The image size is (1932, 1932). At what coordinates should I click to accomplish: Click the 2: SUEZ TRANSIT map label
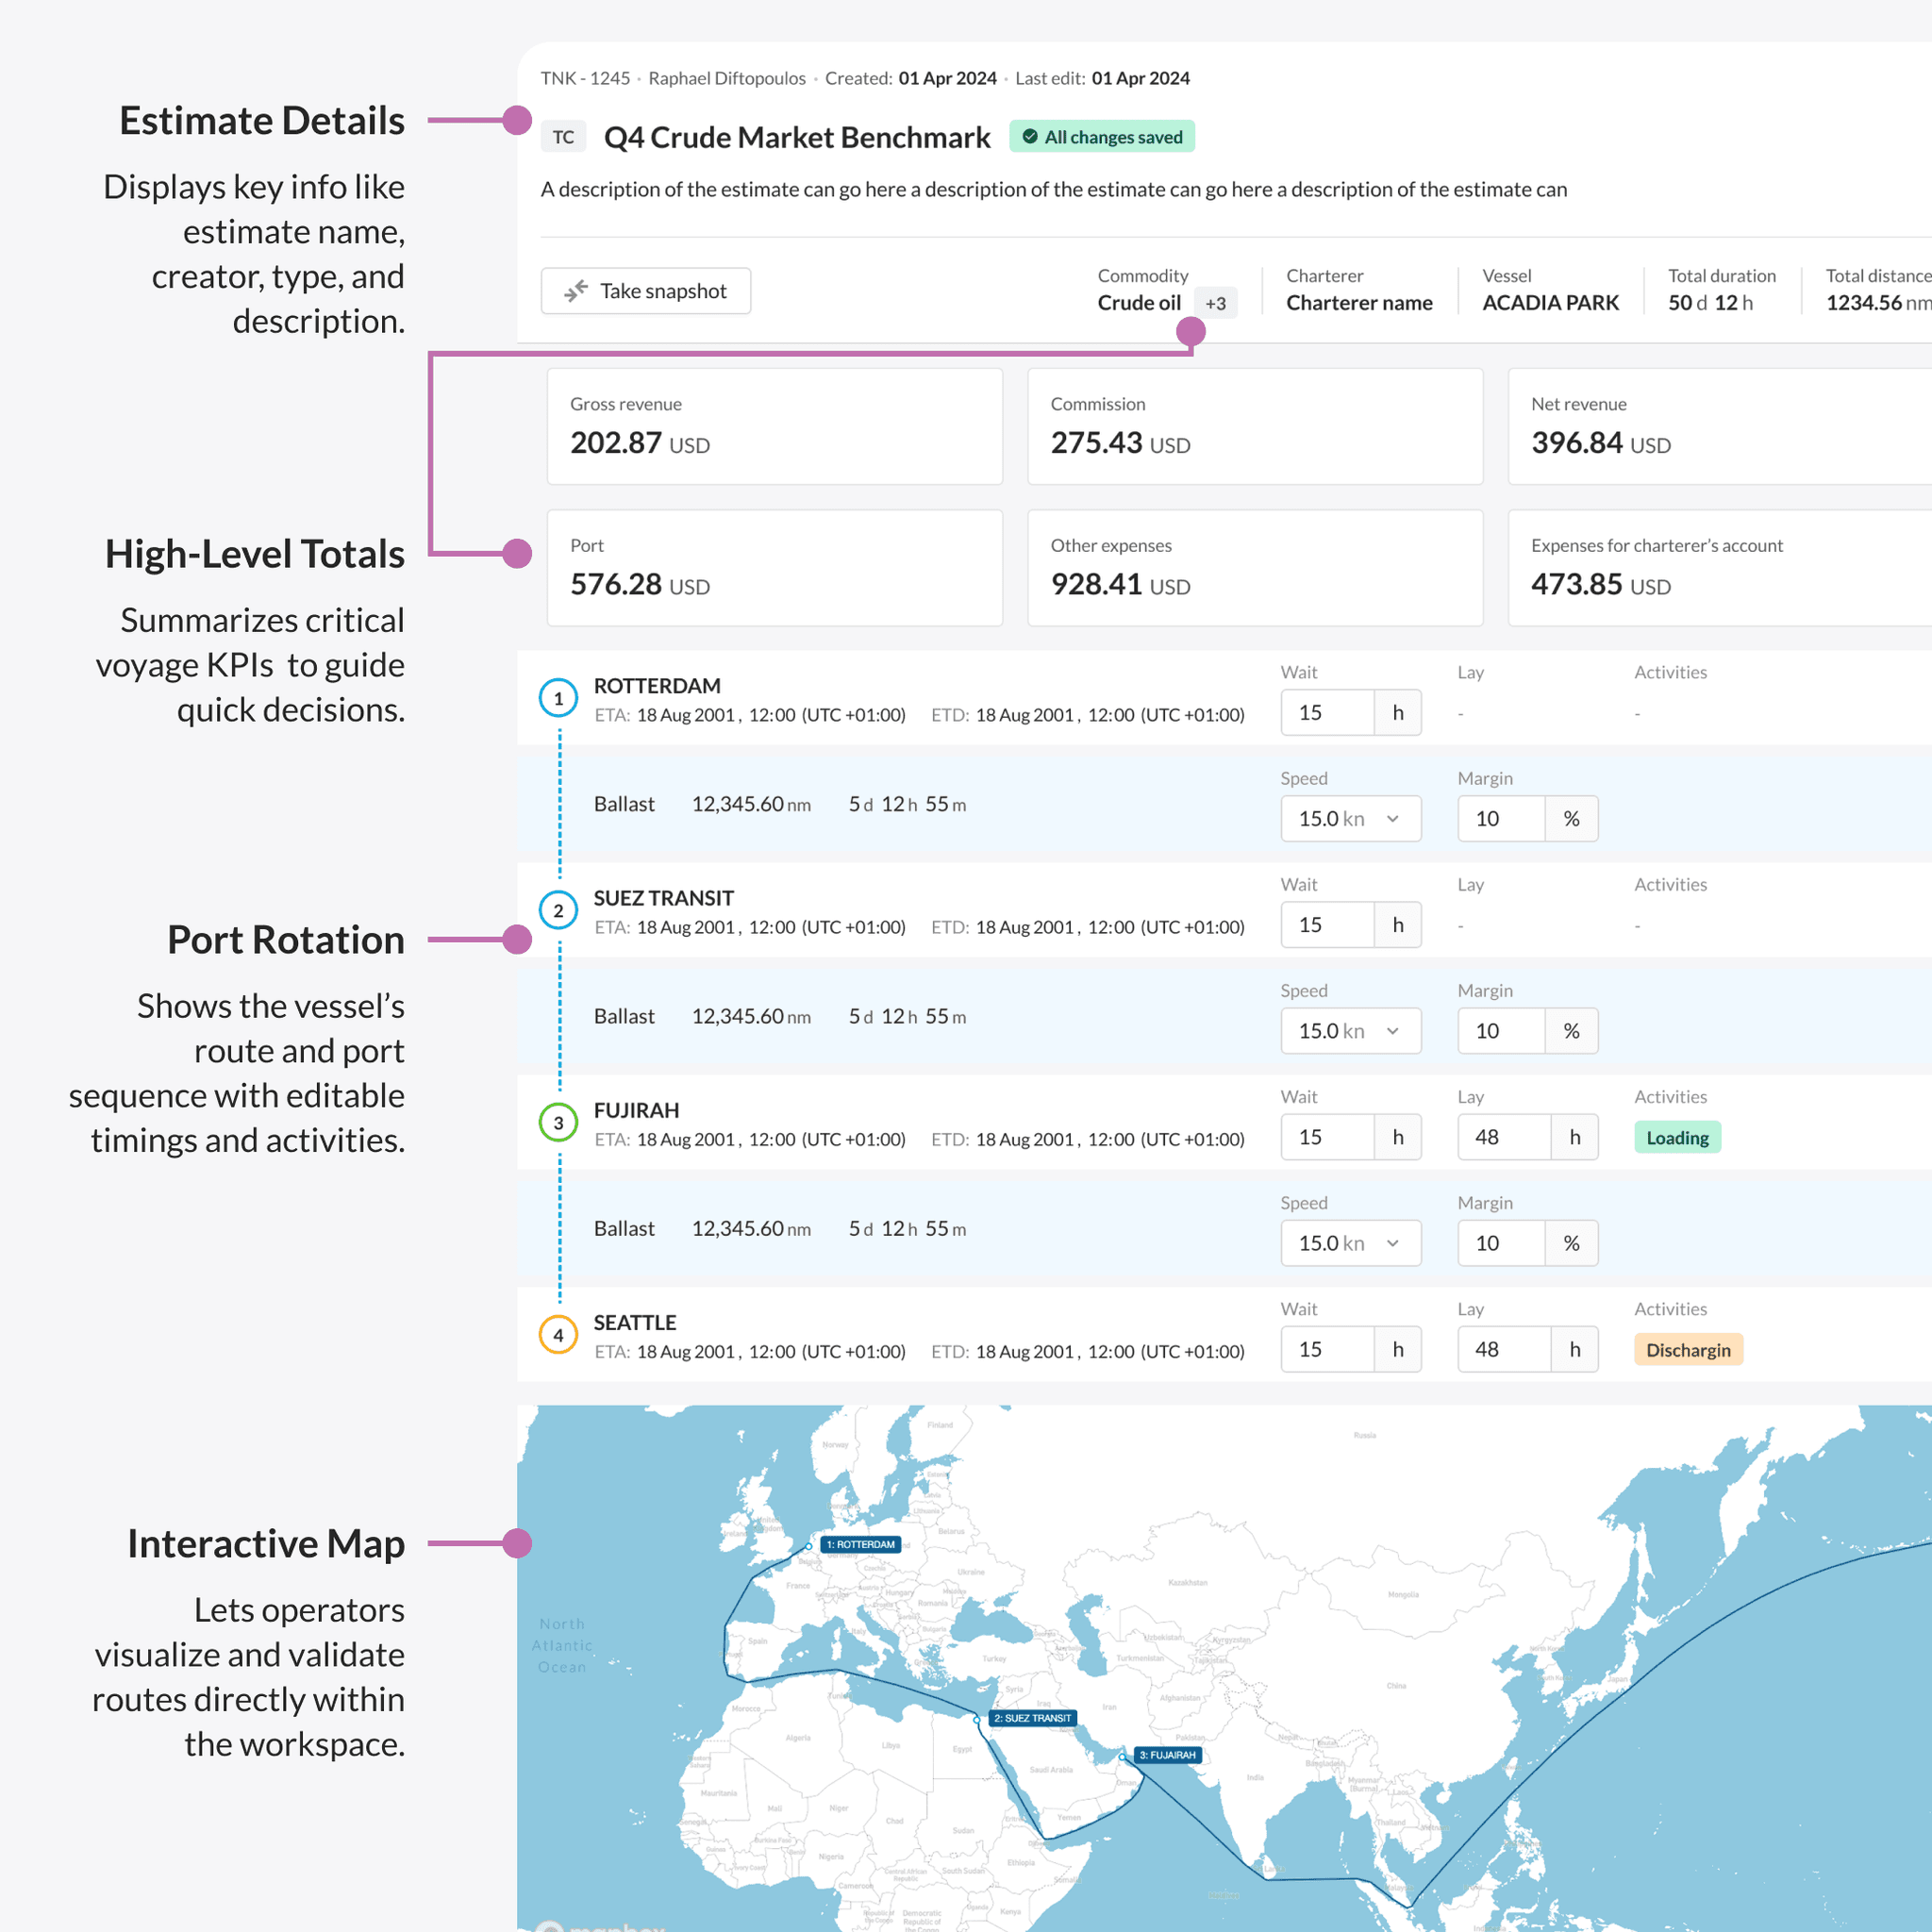tap(1032, 1718)
